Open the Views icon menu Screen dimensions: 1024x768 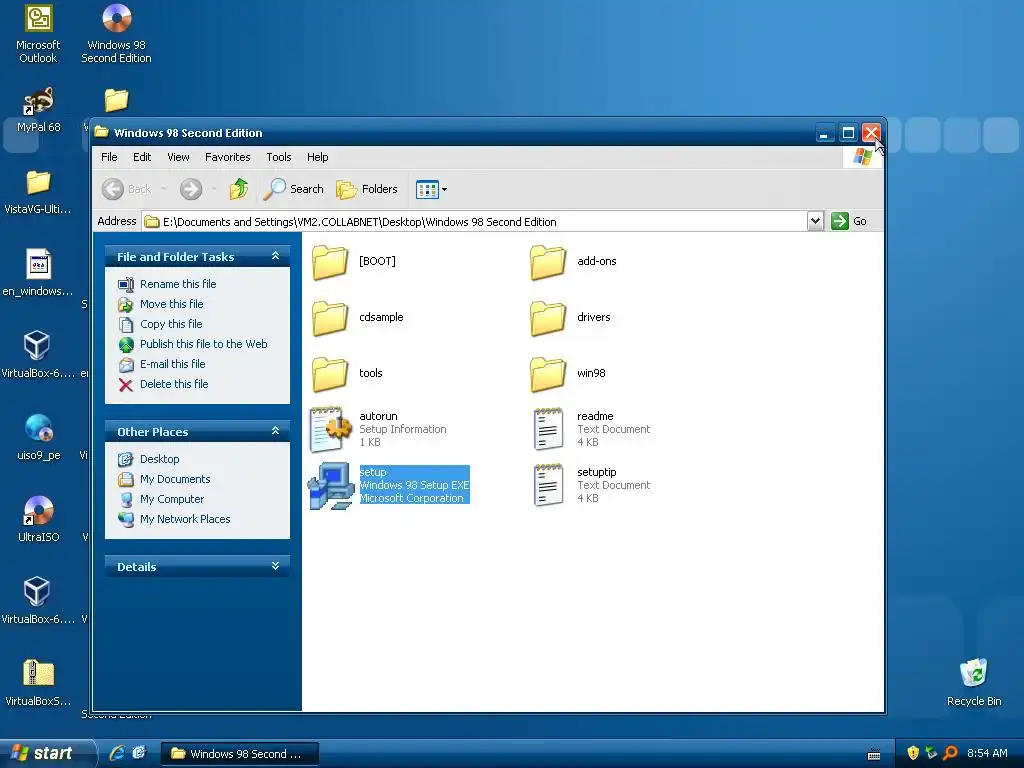[431, 189]
